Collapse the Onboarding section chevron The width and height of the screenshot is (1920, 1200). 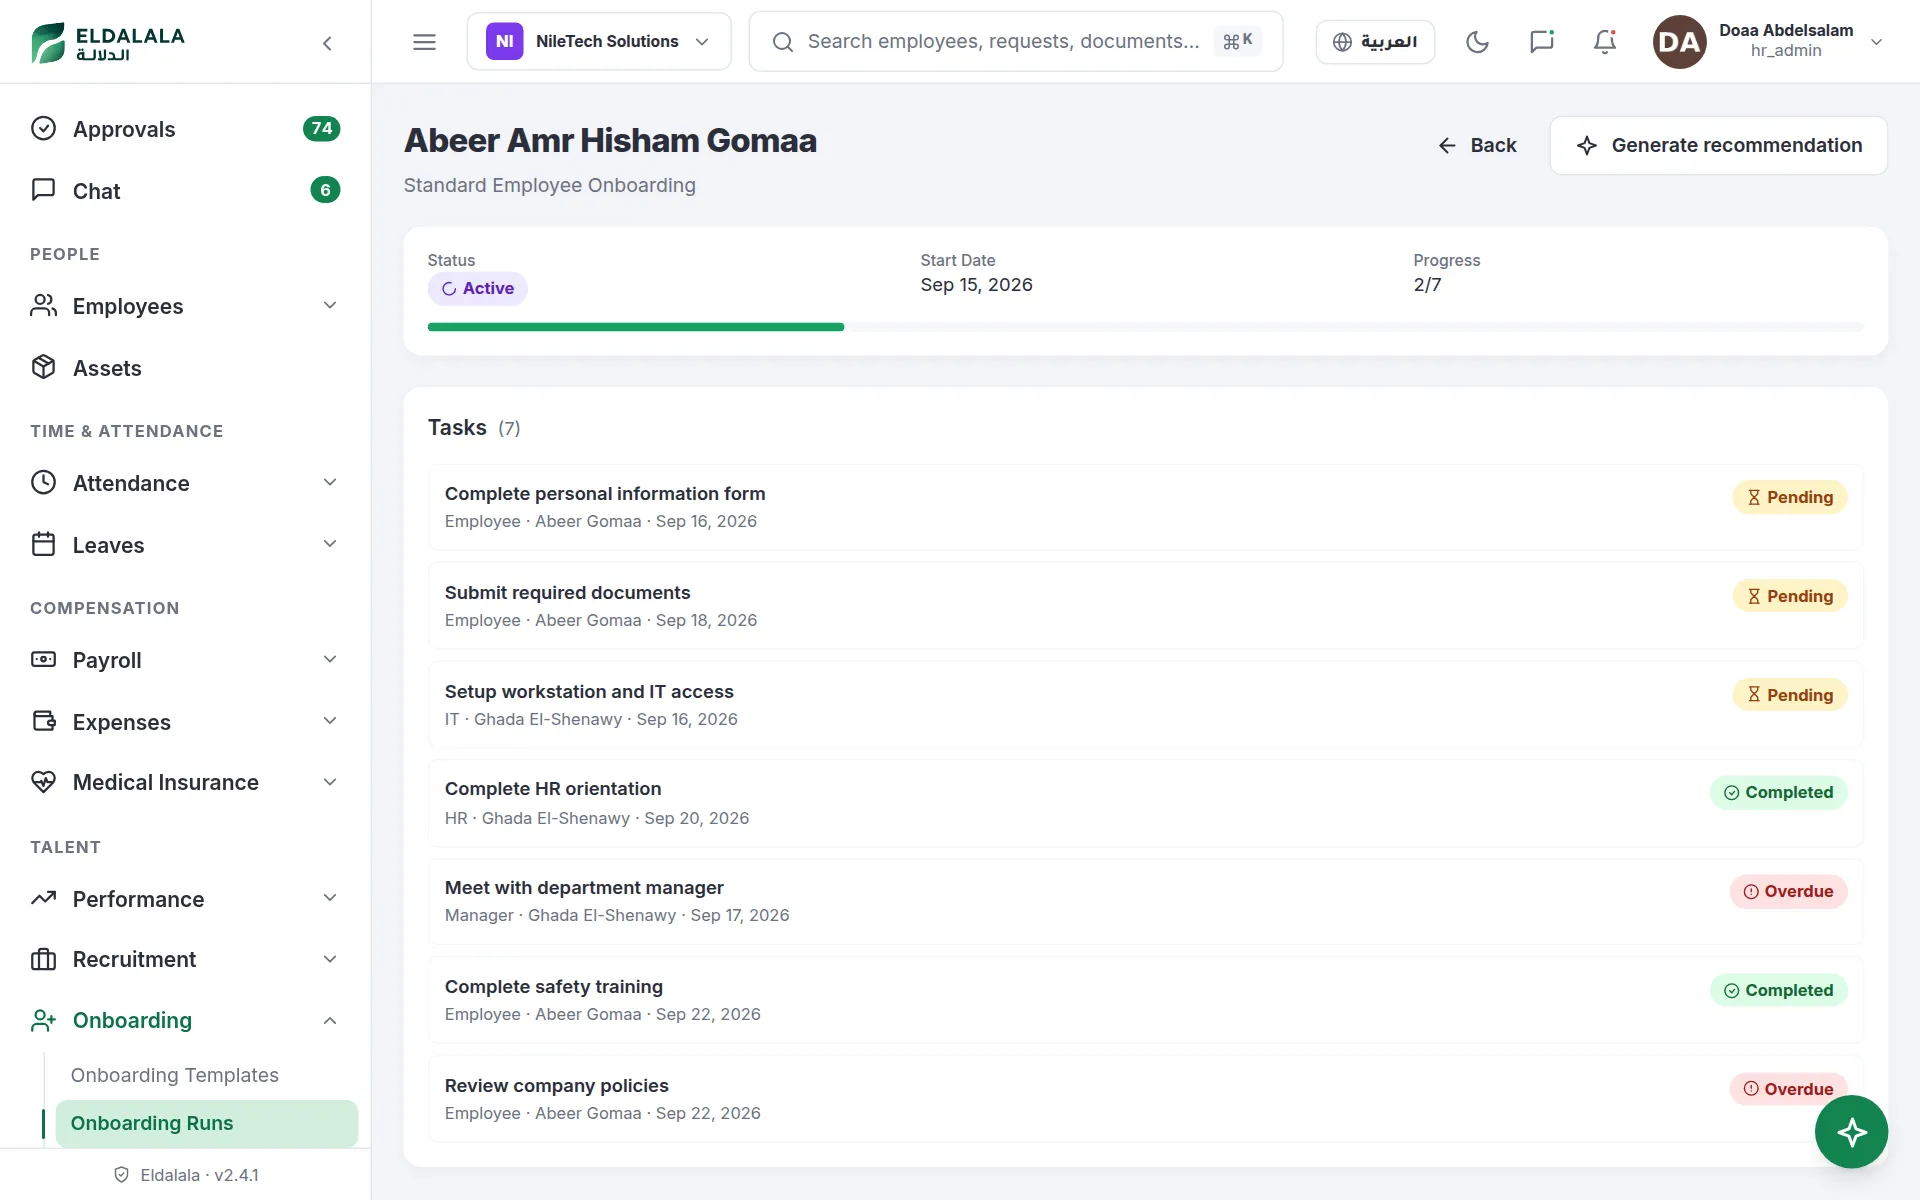tap(330, 1020)
